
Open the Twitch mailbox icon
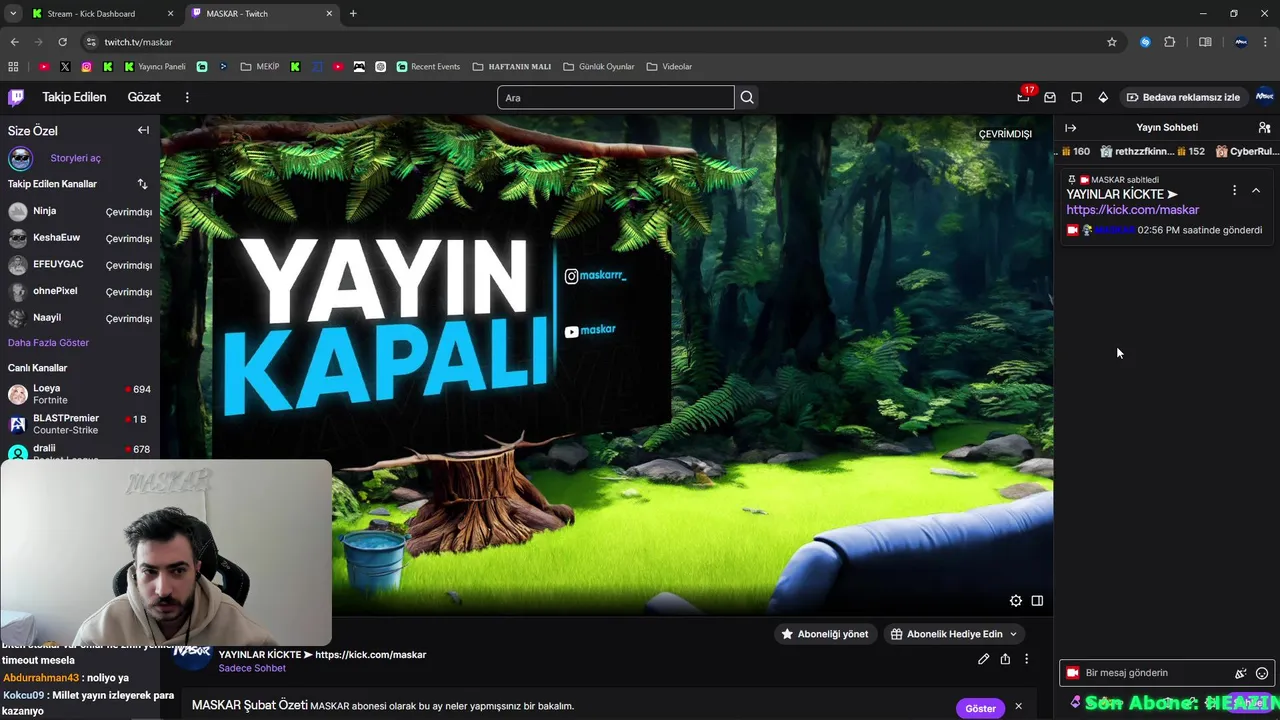tap(1050, 97)
